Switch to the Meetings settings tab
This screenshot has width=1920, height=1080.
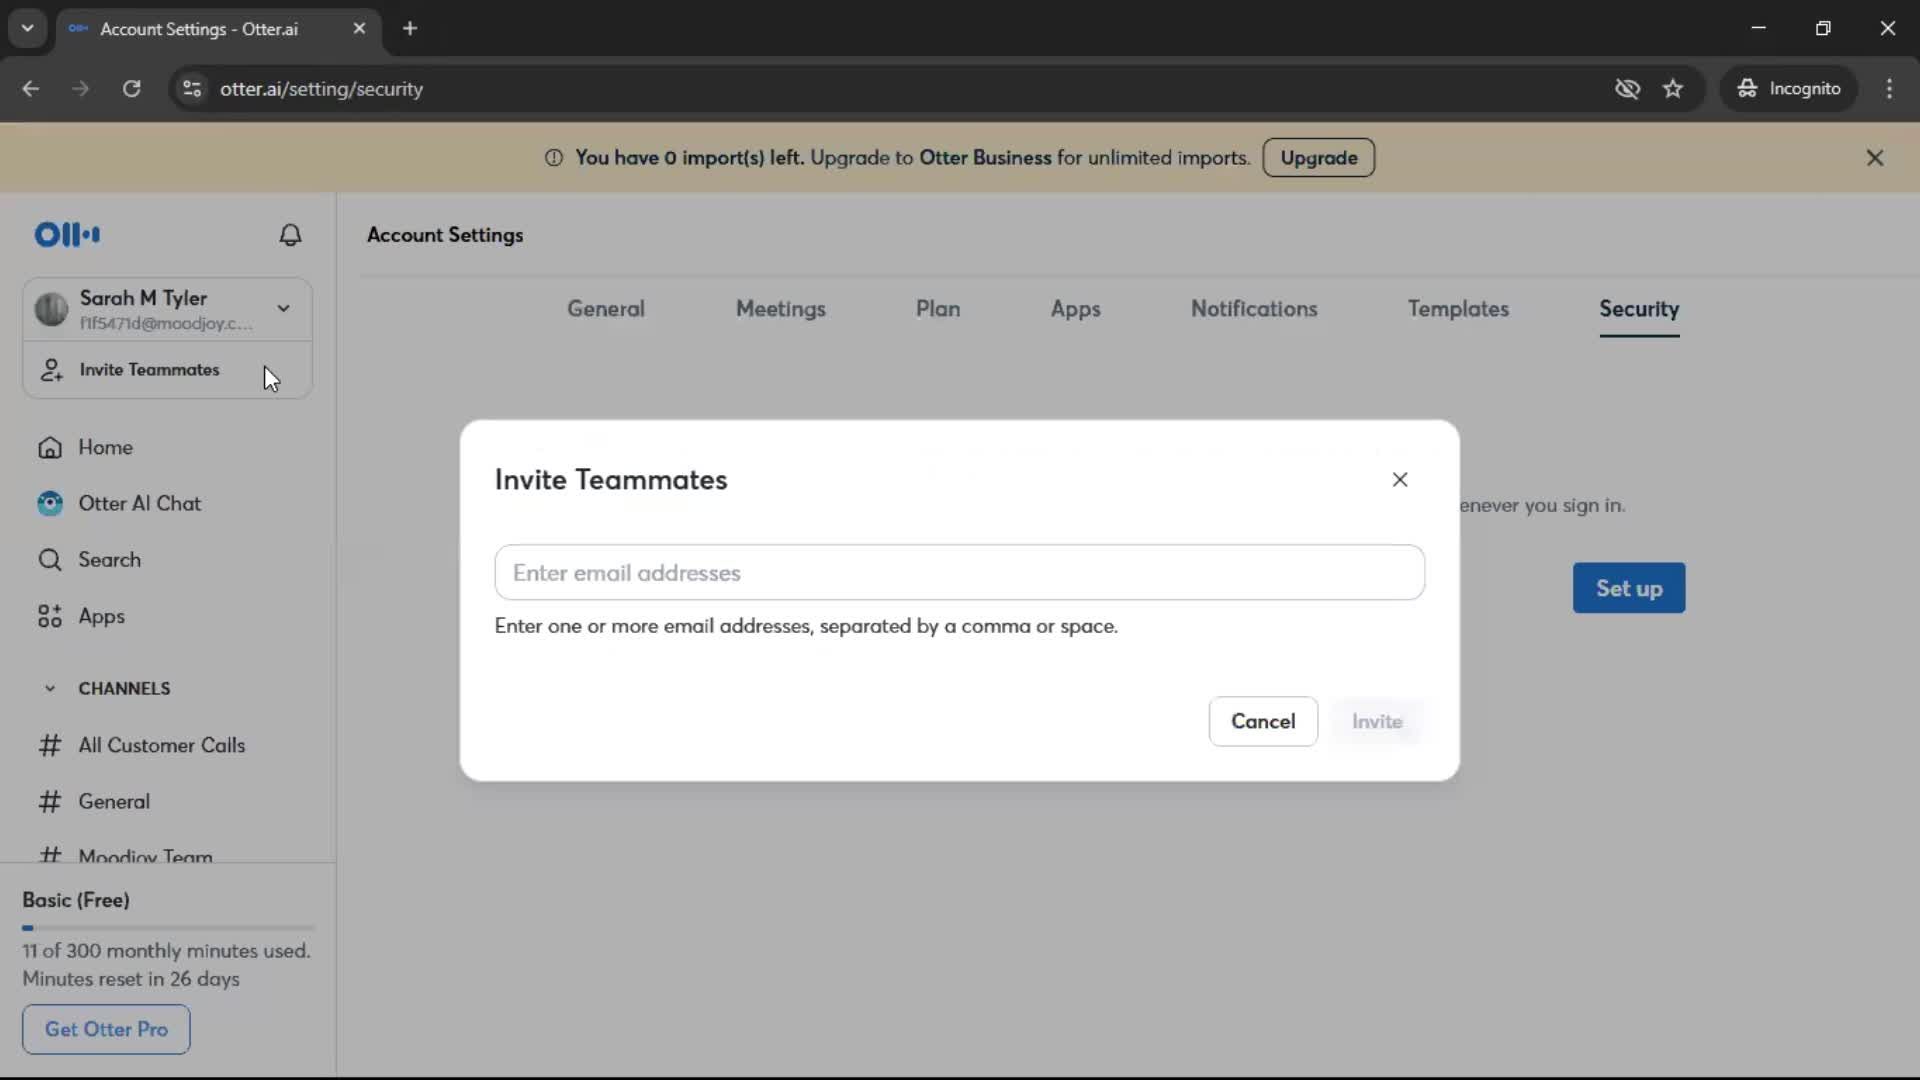click(780, 309)
